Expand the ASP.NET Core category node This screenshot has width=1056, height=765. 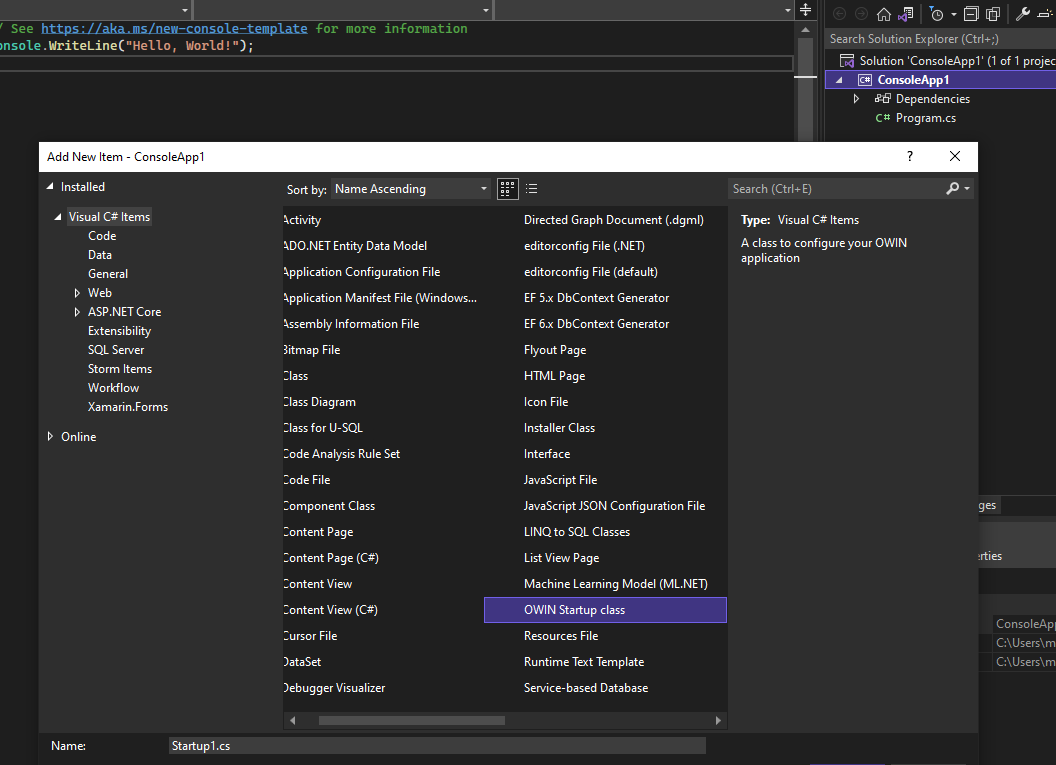[x=77, y=312]
